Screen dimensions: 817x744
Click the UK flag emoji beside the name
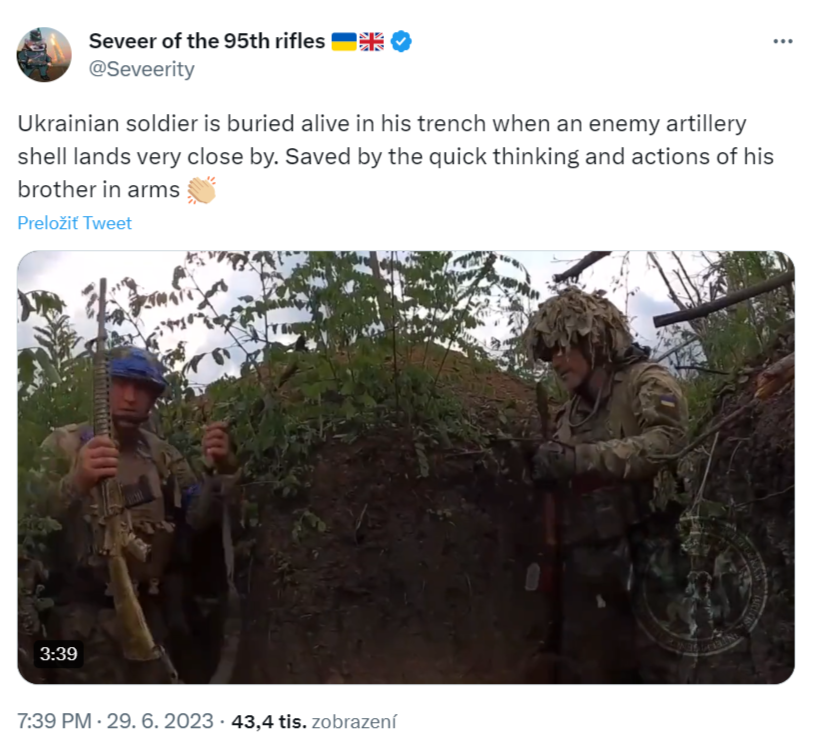point(371,41)
